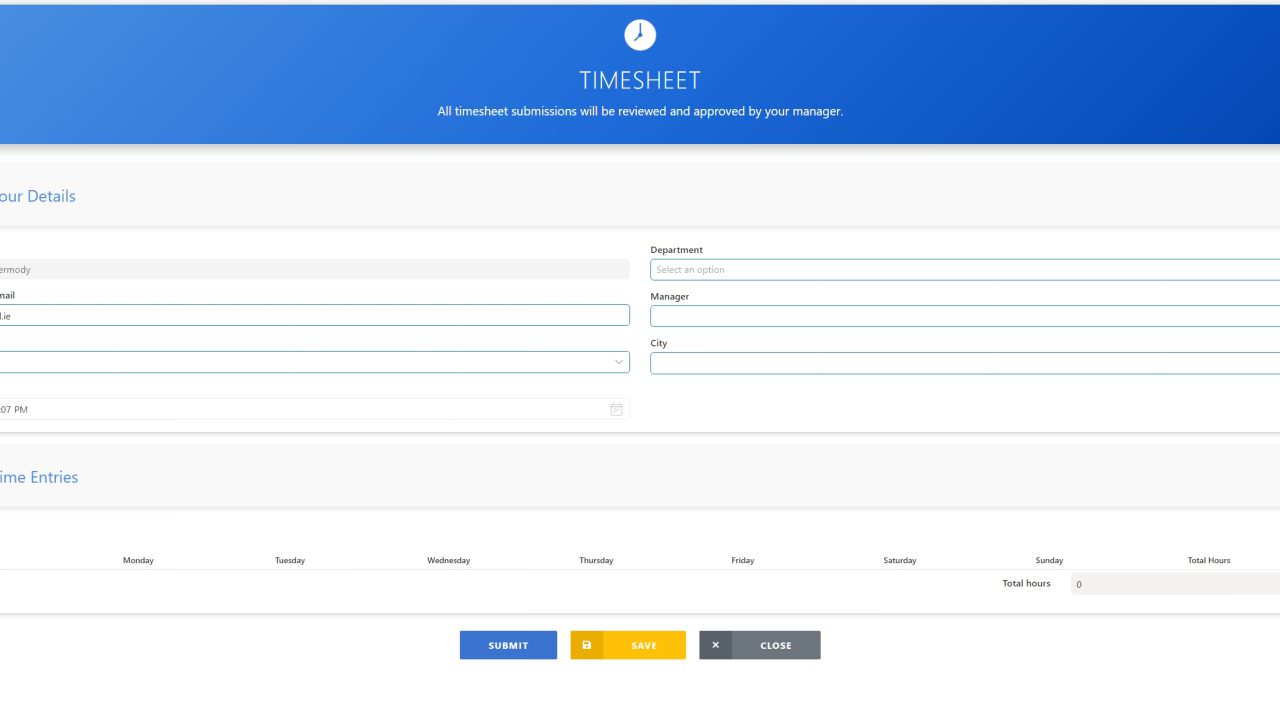Click the chevron arrow on the left dropdown field
1280x720 pixels.
tap(618, 362)
